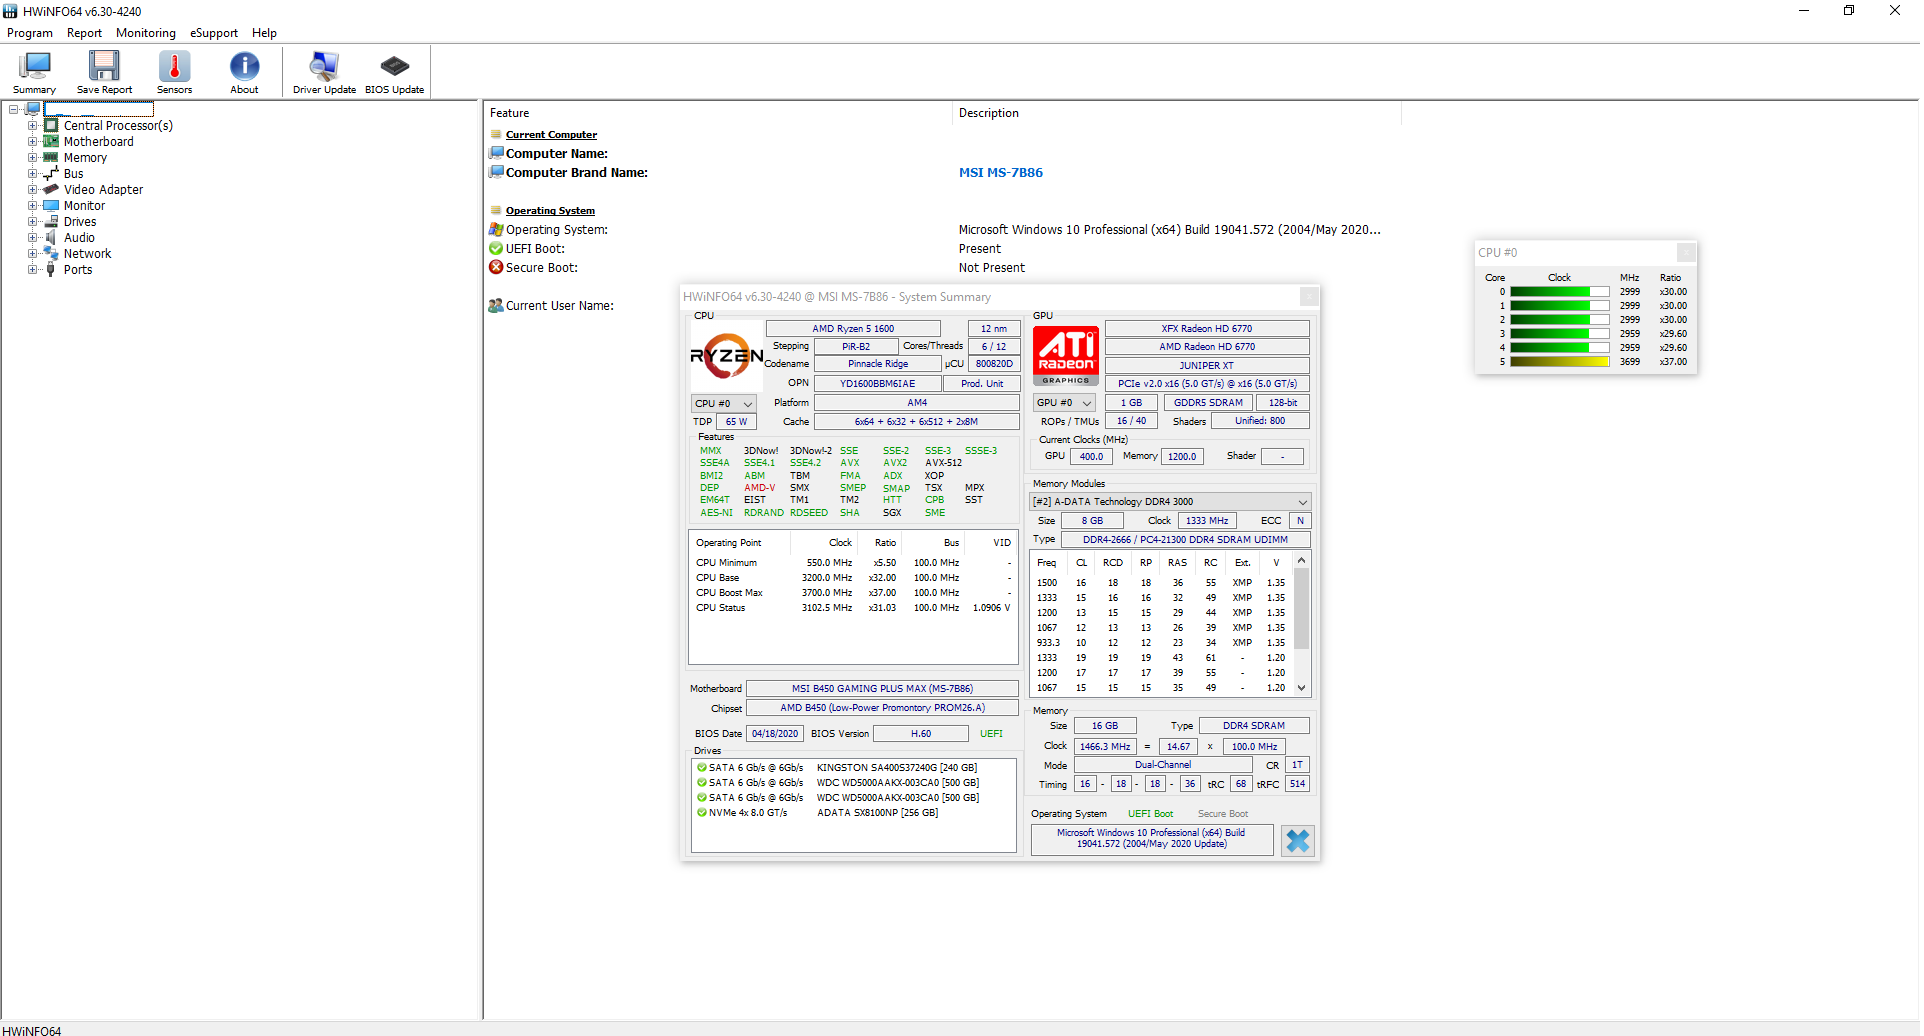Image resolution: width=1924 pixels, height=1036 pixels.
Task: Open the Monitoring menu
Action: tap(146, 33)
